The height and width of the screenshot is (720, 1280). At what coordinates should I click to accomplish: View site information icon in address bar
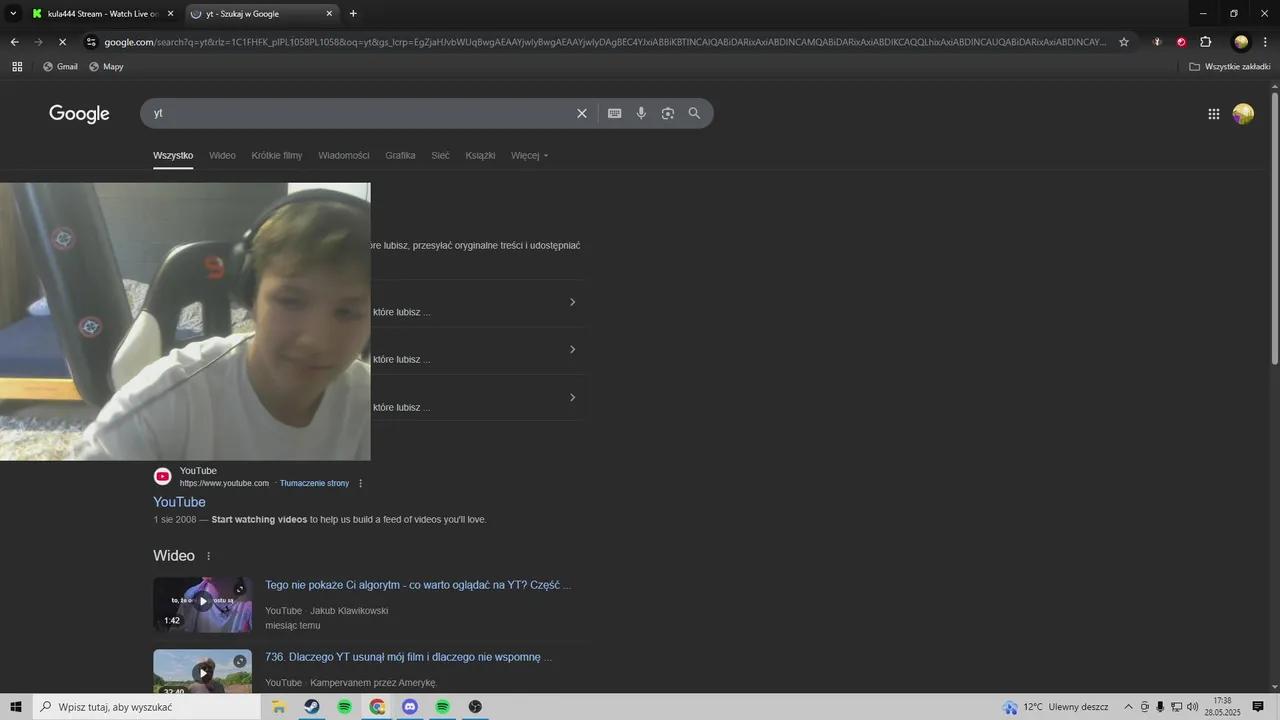(91, 42)
